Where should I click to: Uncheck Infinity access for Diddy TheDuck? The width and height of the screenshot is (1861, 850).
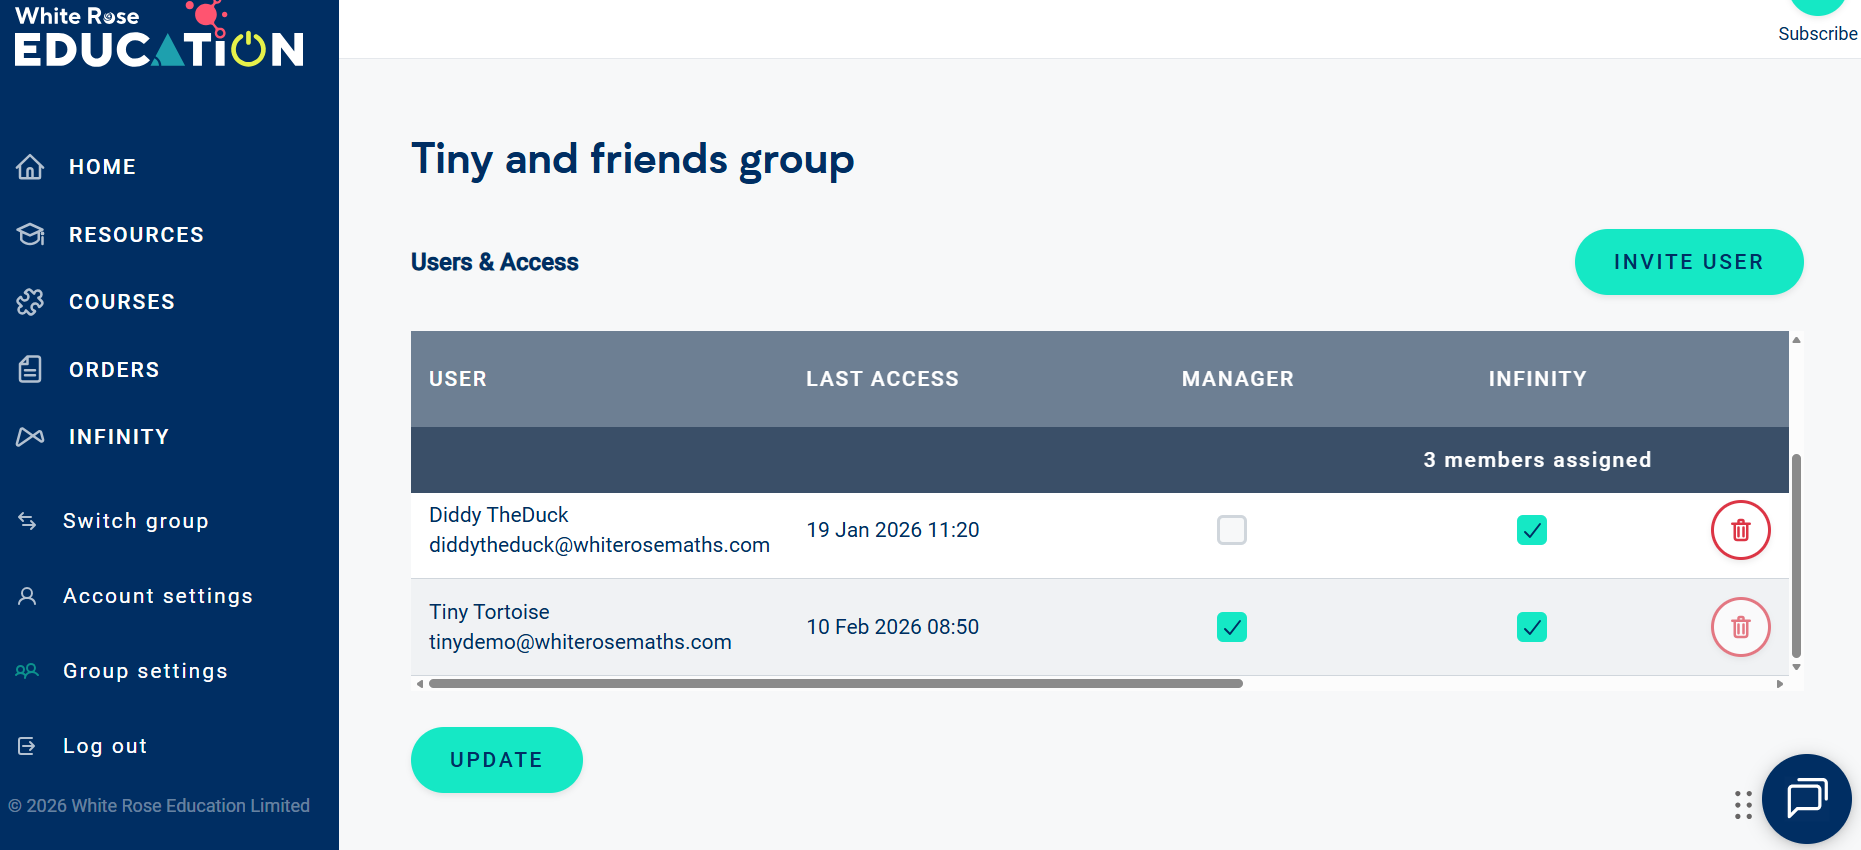tap(1531, 530)
